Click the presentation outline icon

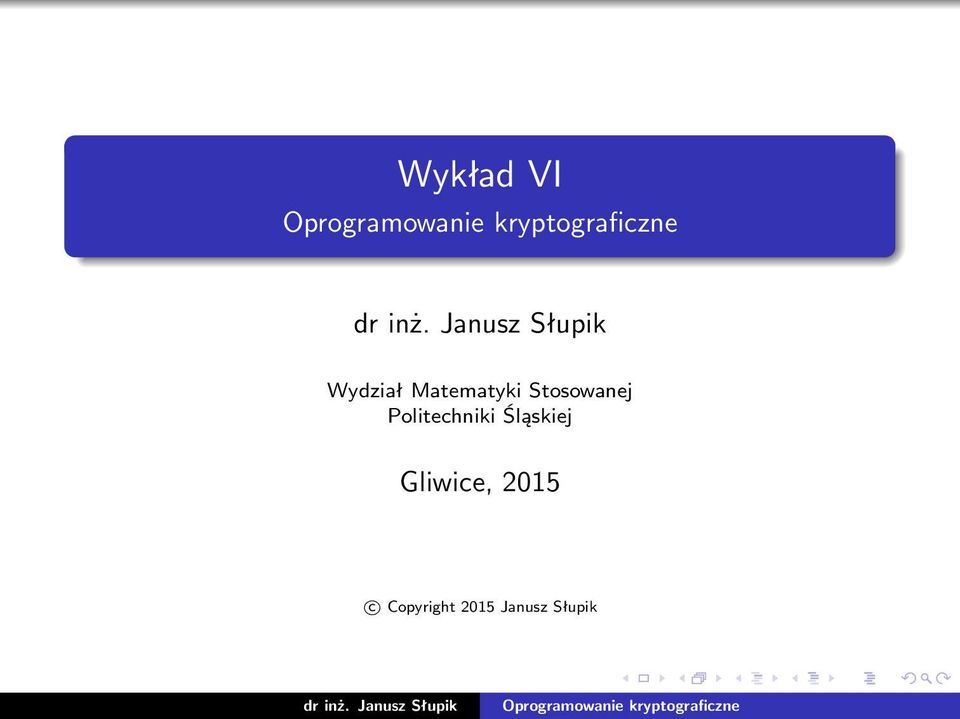click(869, 678)
